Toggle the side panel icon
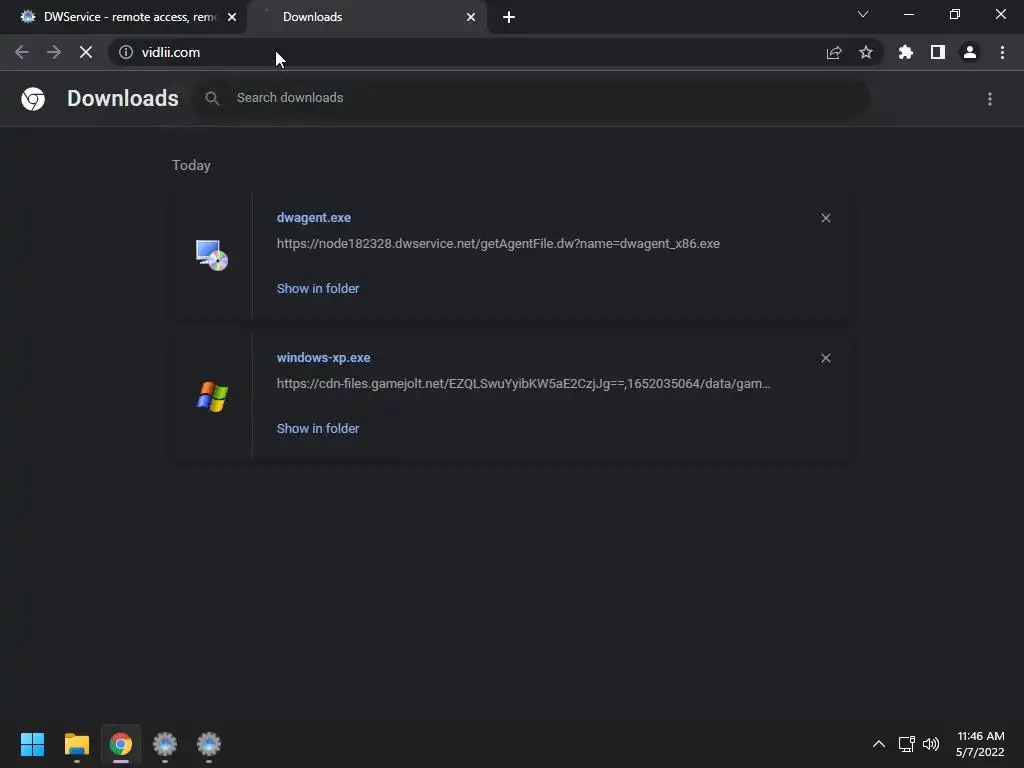Viewport: 1024px width, 768px height. (x=938, y=52)
